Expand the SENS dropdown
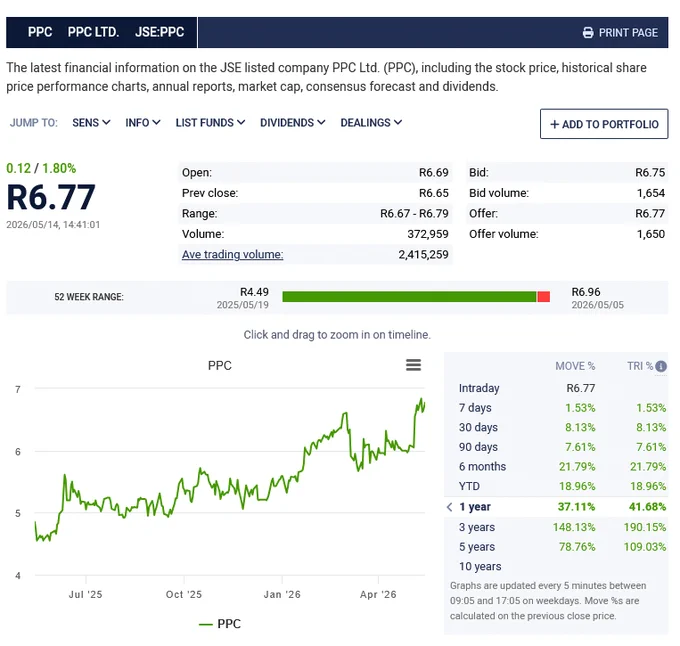Screen dimensions: 680x646 click(91, 123)
